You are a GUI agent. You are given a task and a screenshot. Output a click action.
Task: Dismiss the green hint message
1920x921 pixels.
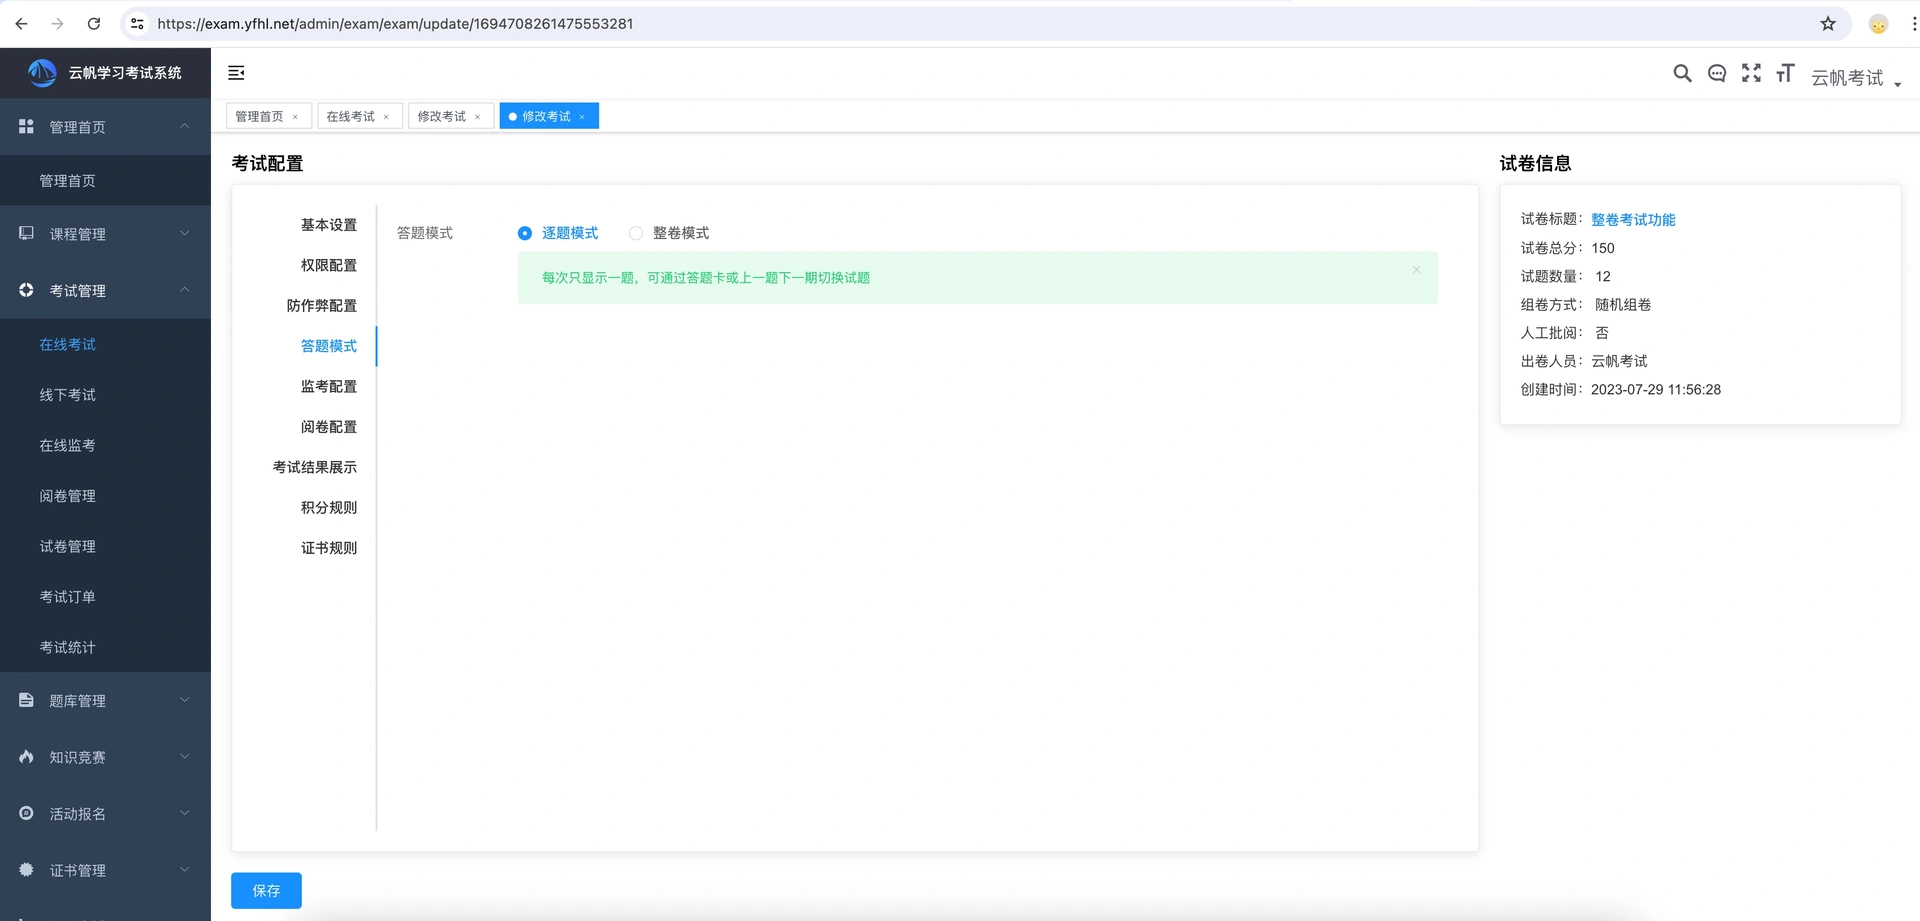pos(1416,270)
